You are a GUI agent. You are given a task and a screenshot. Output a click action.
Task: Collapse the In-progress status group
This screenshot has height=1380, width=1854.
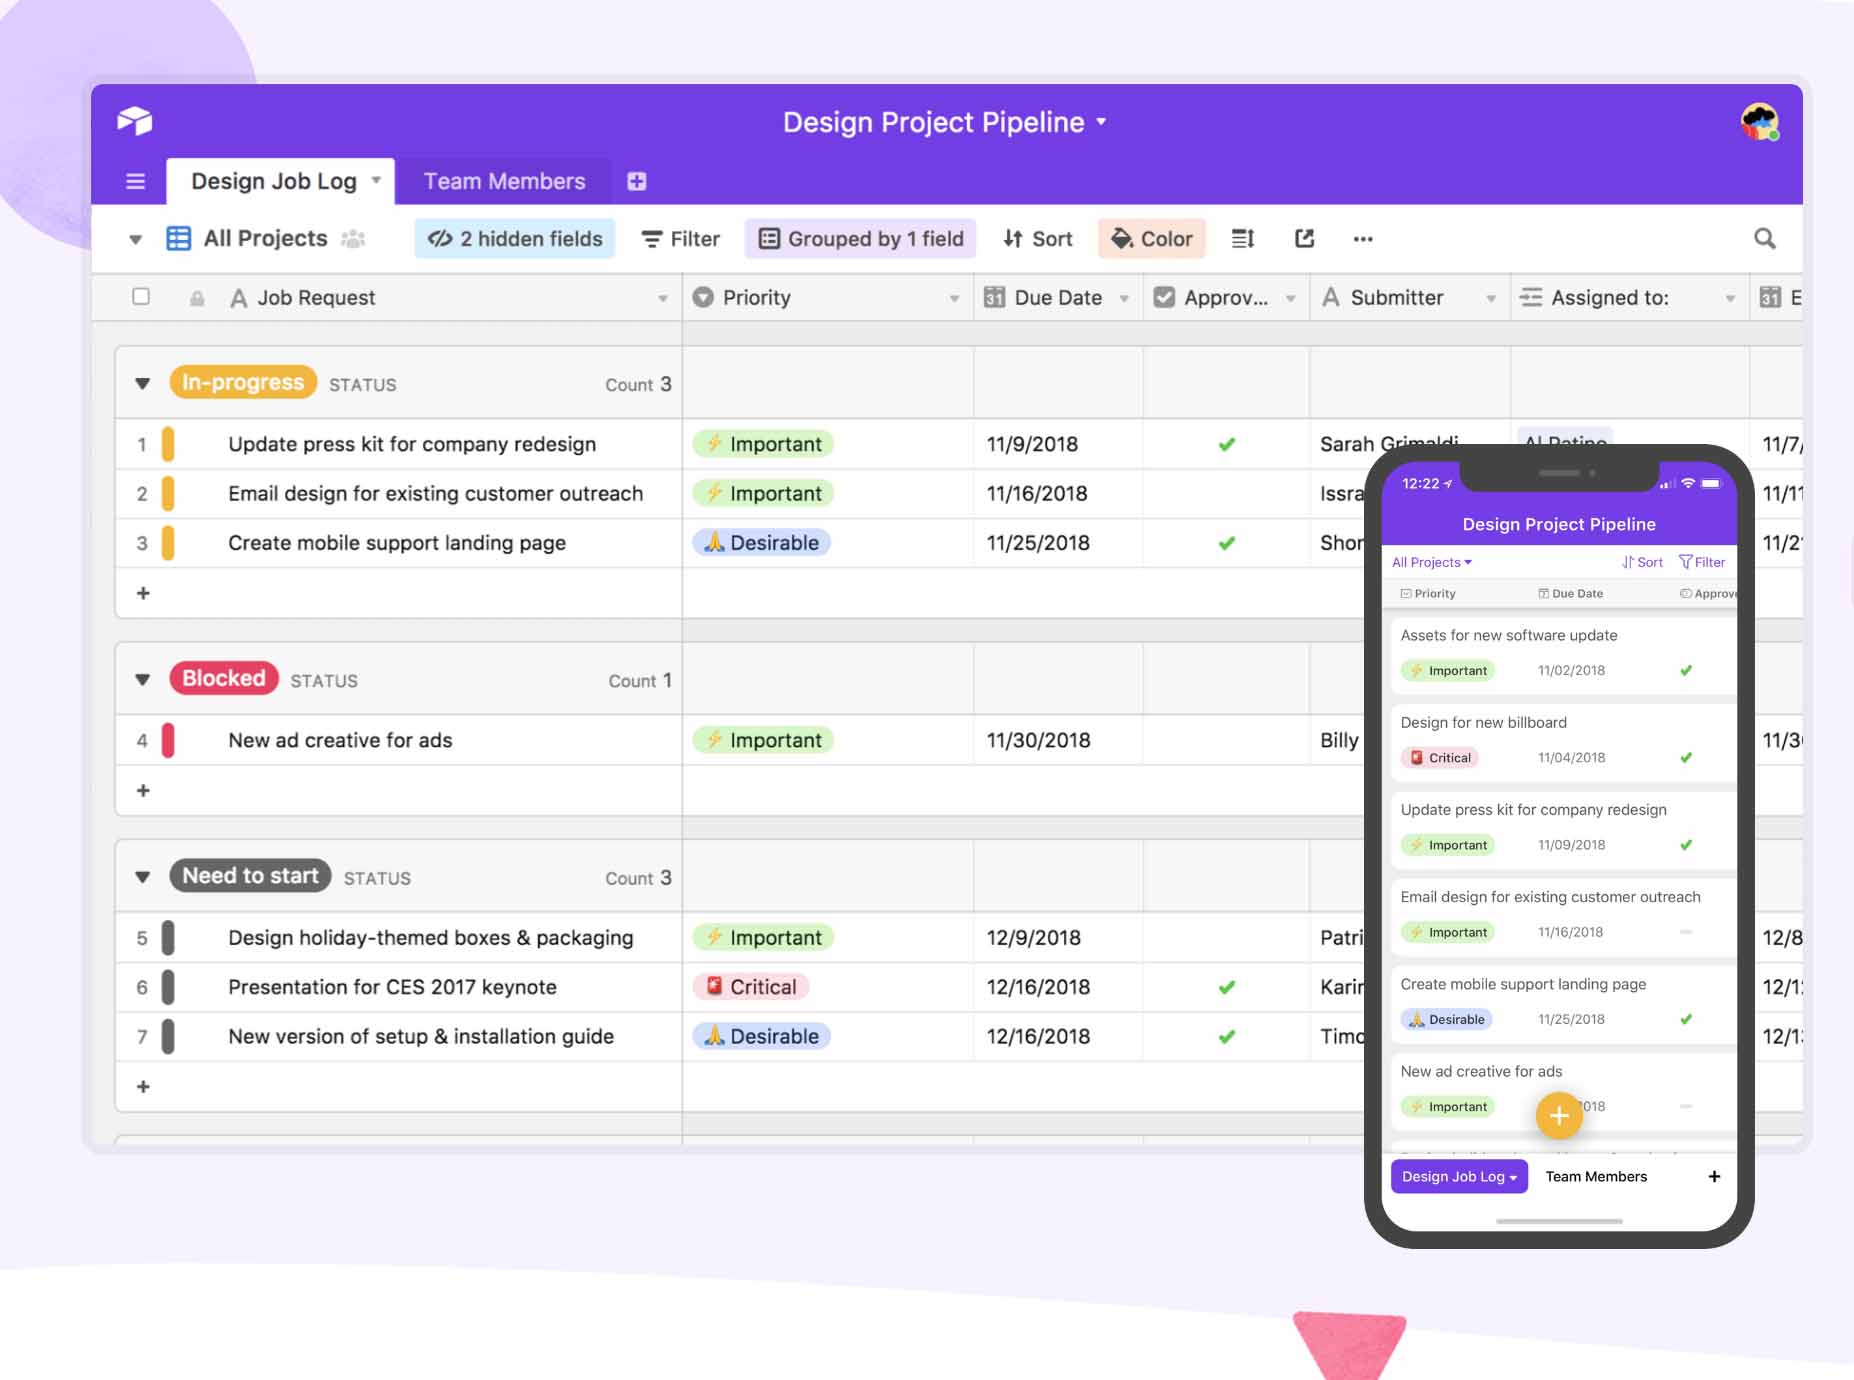click(x=141, y=383)
